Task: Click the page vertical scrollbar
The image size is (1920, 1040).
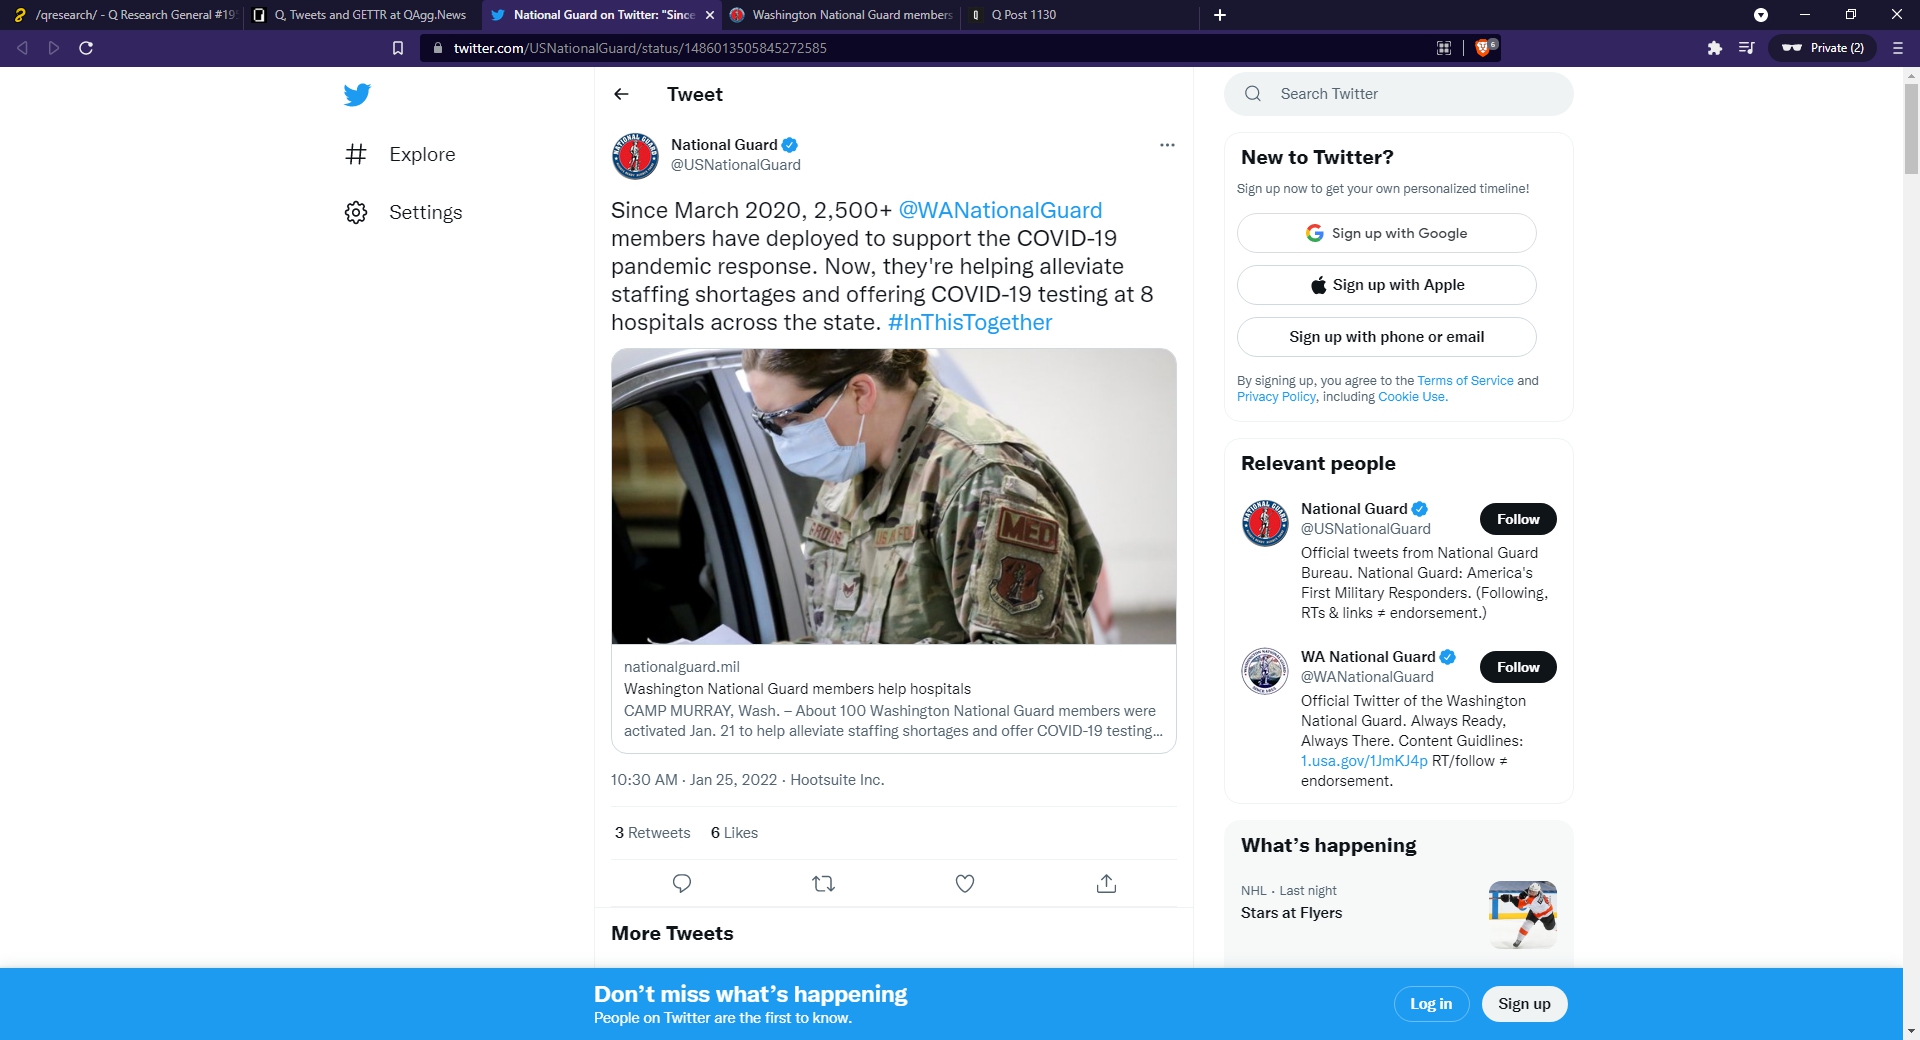Action: coord(1911,130)
